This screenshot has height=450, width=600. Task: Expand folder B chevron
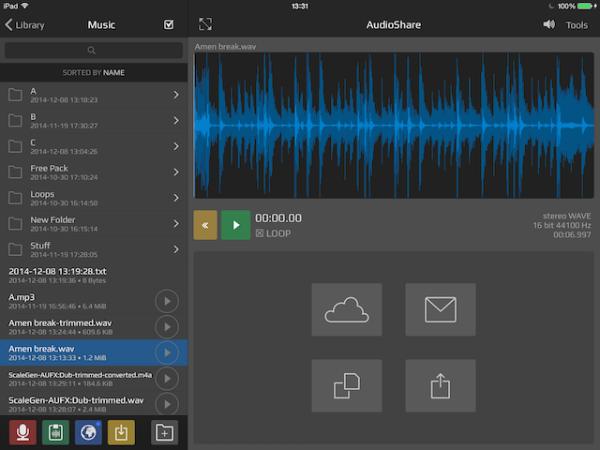pyautogui.click(x=176, y=121)
